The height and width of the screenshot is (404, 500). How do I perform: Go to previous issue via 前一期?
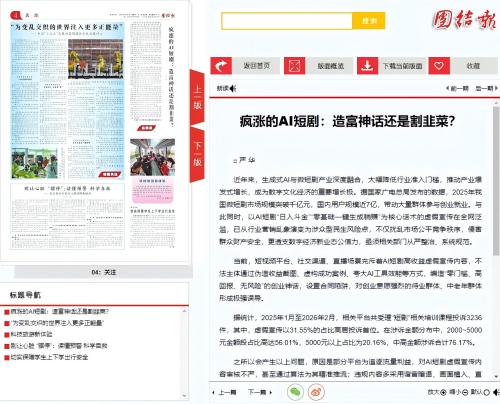tap(457, 88)
